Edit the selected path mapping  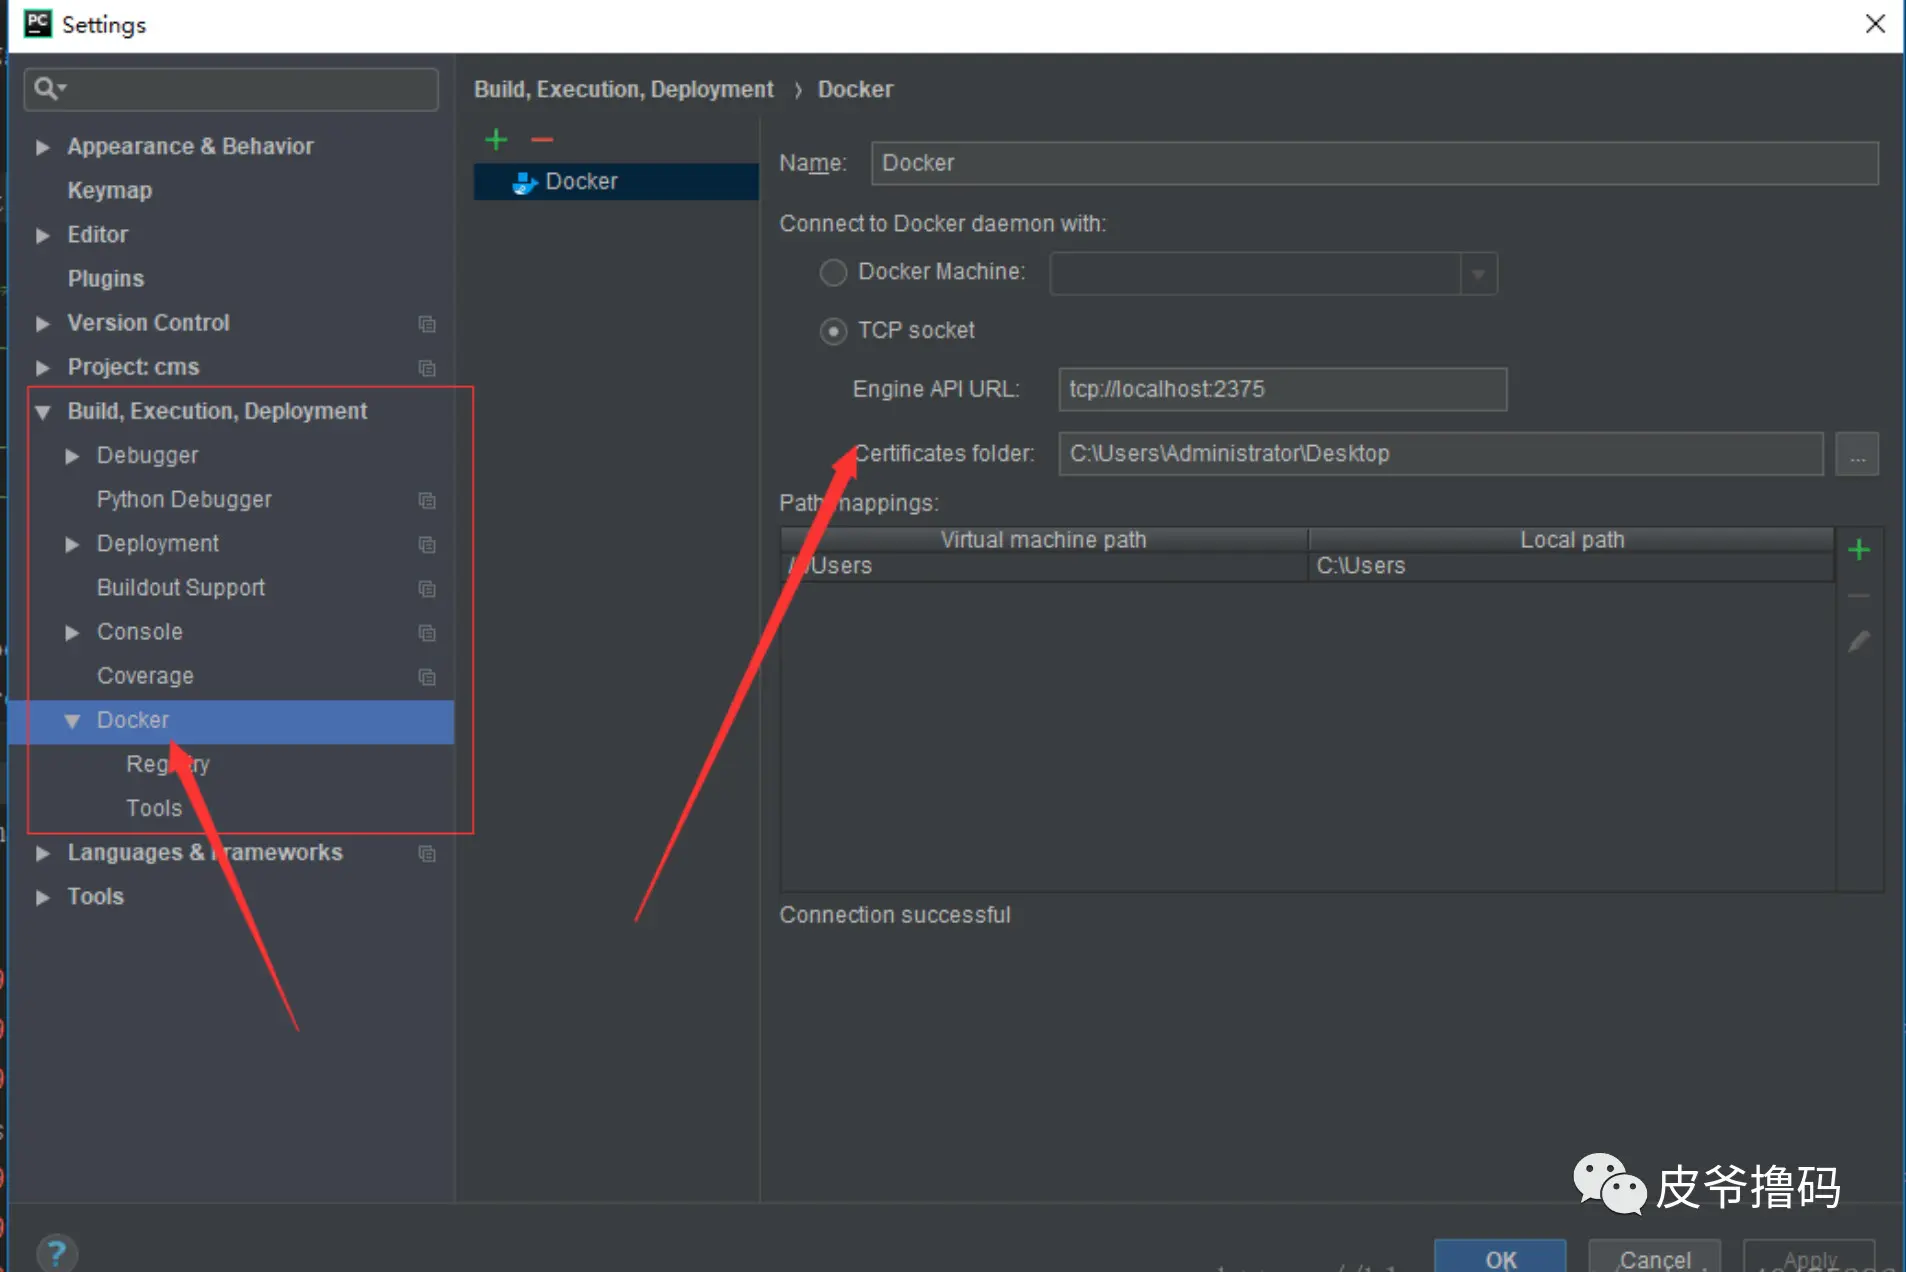[x=1859, y=642]
